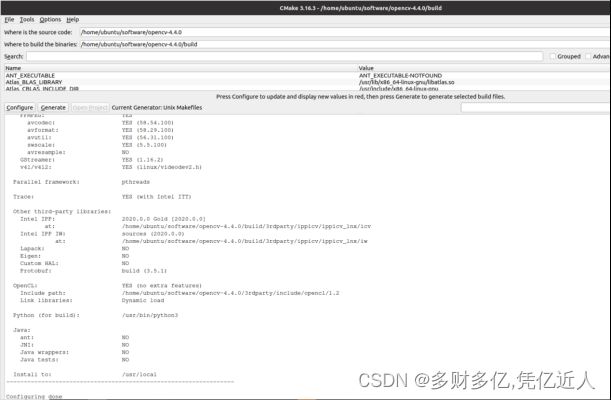Toggle the Grouped checkbox
The height and width of the screenshot is (400, 611).
click(x=553, y=56)
